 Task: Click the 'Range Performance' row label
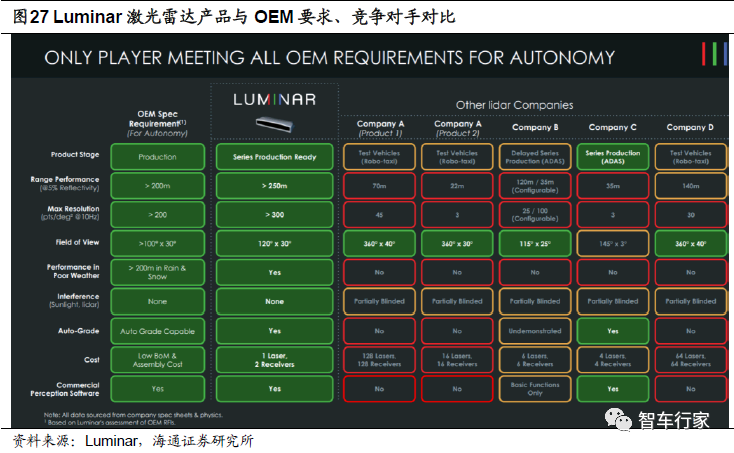pos(65,183)
